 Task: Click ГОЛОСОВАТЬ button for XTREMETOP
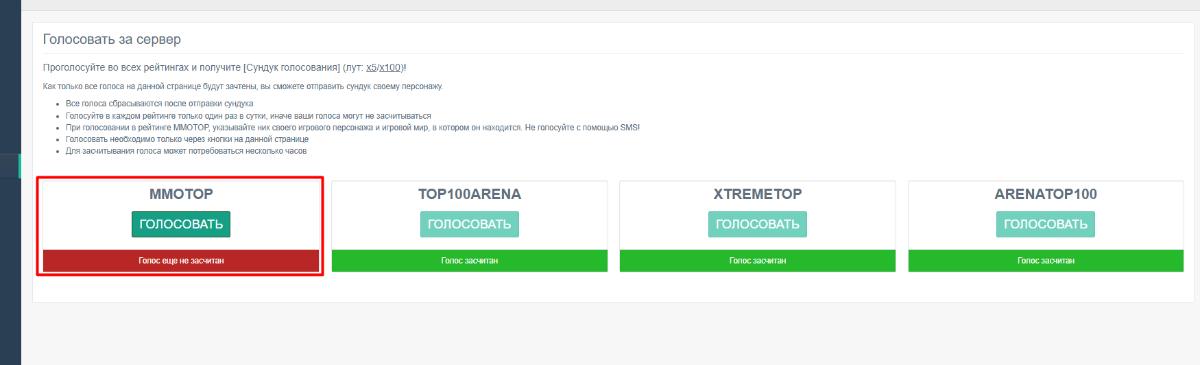pos(757,224)
